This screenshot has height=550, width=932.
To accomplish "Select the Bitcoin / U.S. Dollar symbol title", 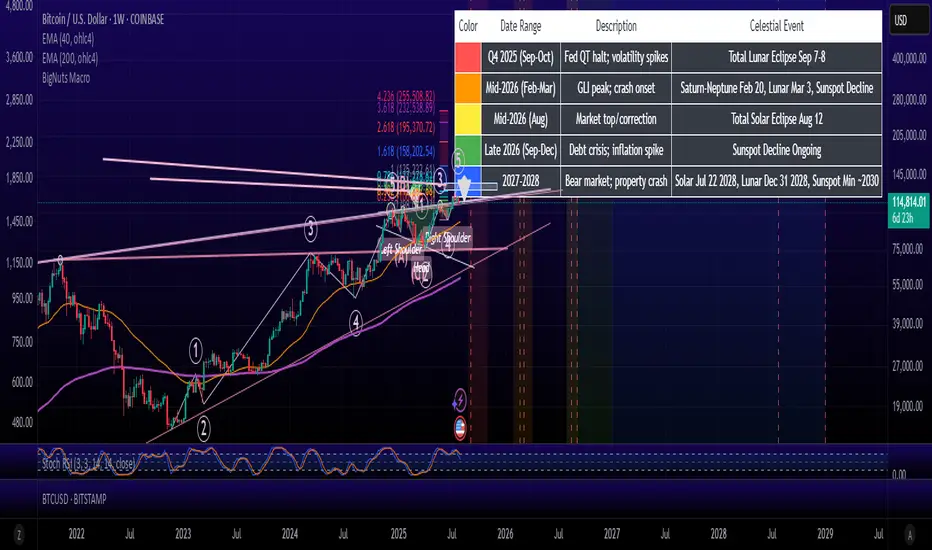I will (x=103, y=20).
